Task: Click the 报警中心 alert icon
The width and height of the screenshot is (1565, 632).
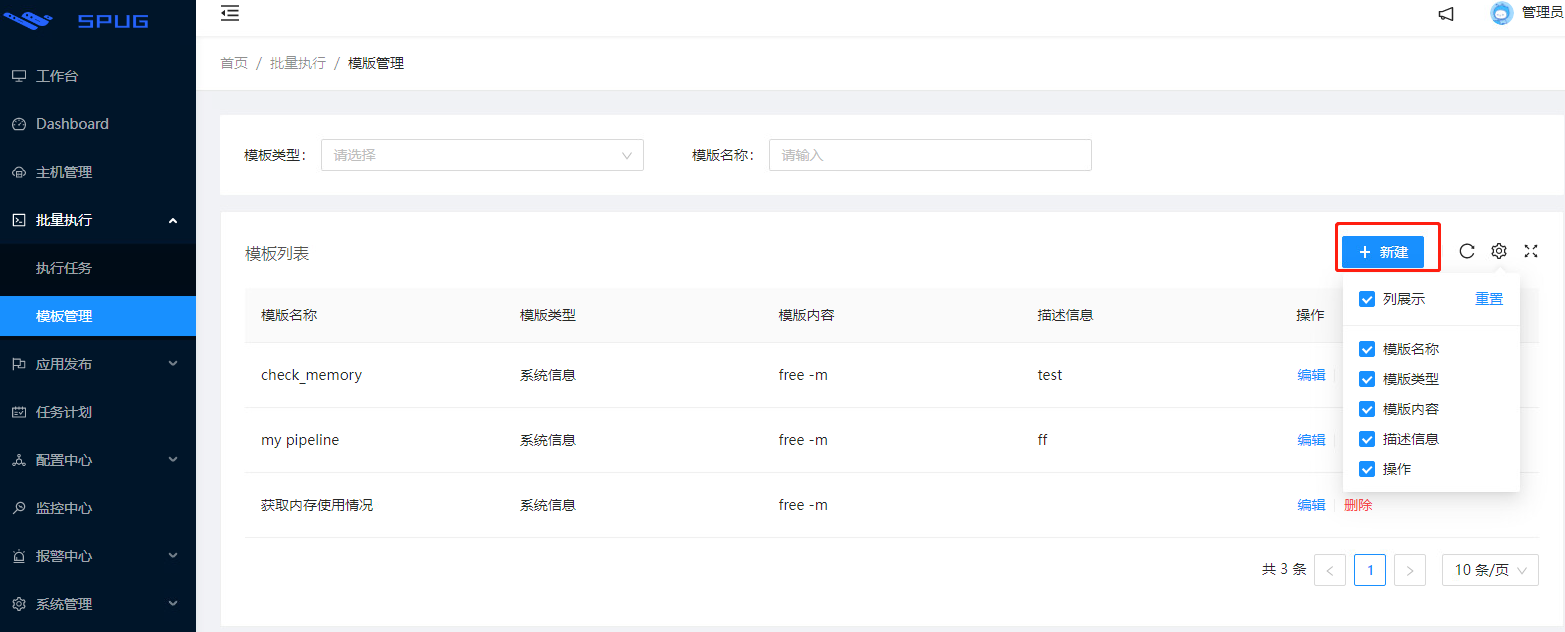Action: pos(19,556)
